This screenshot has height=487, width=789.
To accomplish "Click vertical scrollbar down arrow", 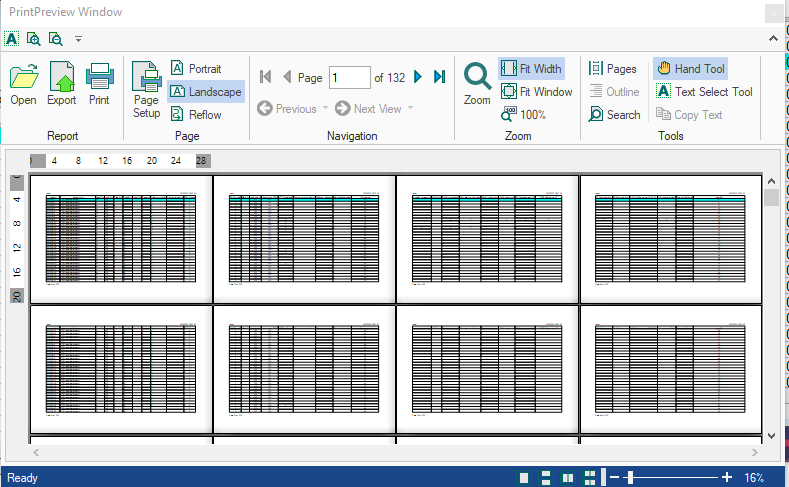I will coord(771,436).
